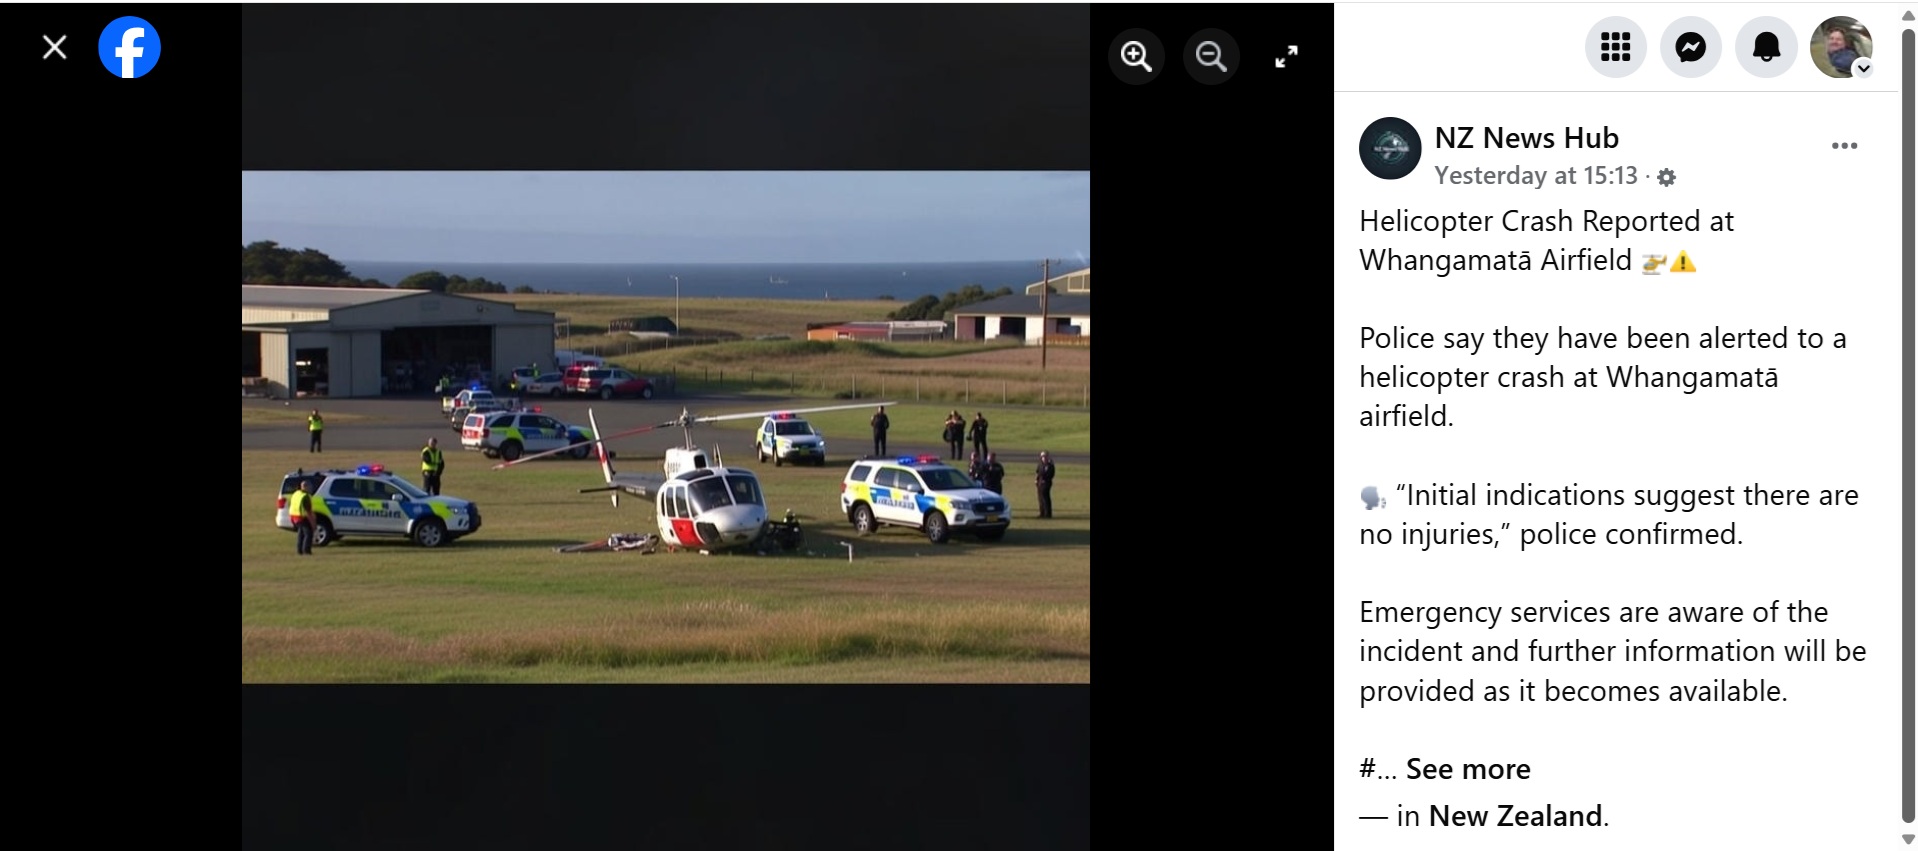The height and width of the screenshot is (851, 1918).
Task: Open the post options three-dot menu
Action: click(x=1844, y=146)
